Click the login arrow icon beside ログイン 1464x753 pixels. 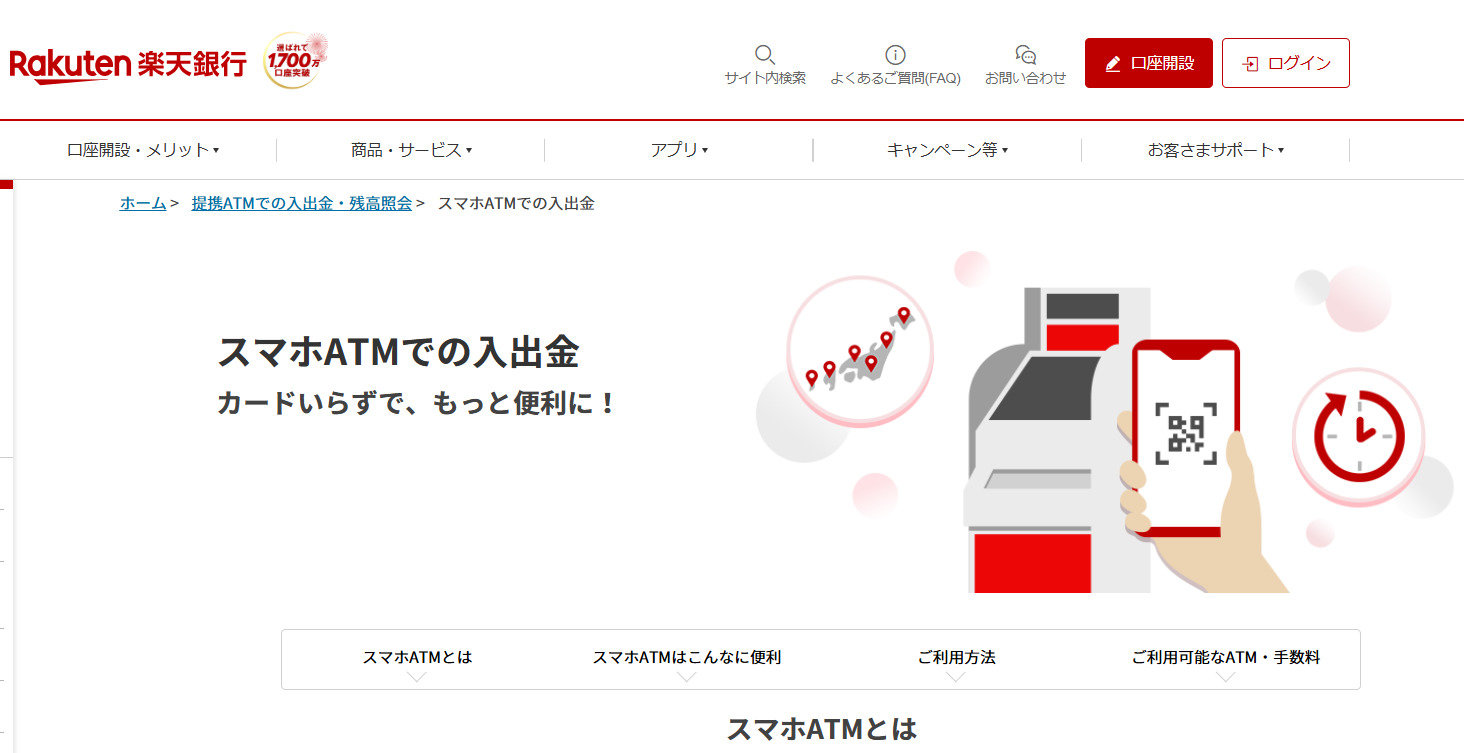click(x=1249, y=62)
